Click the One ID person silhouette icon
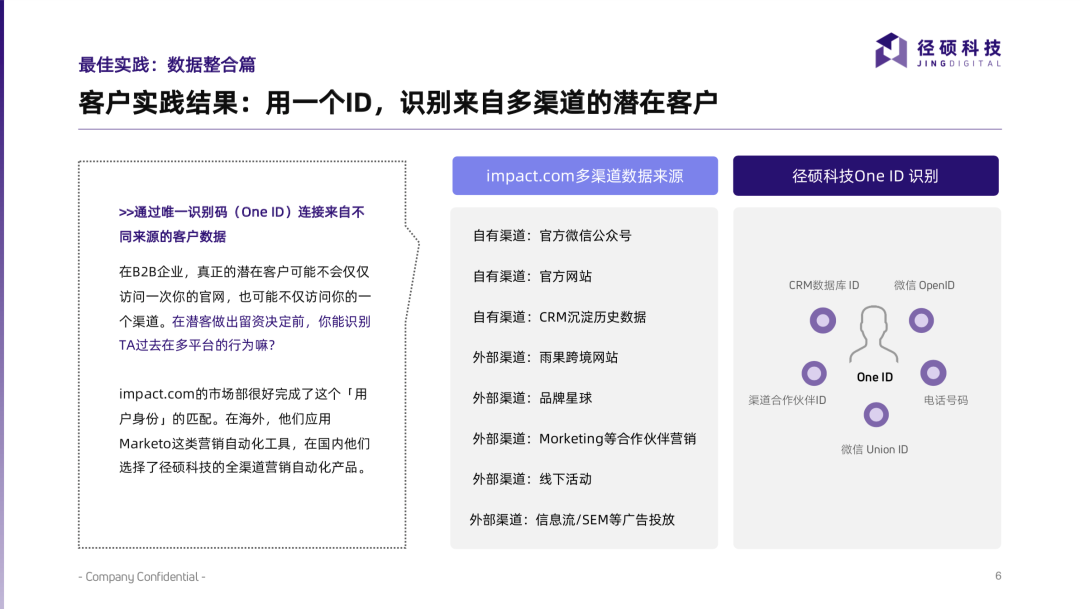Viewport: 1080px width, 609px height. pos(872,335)
